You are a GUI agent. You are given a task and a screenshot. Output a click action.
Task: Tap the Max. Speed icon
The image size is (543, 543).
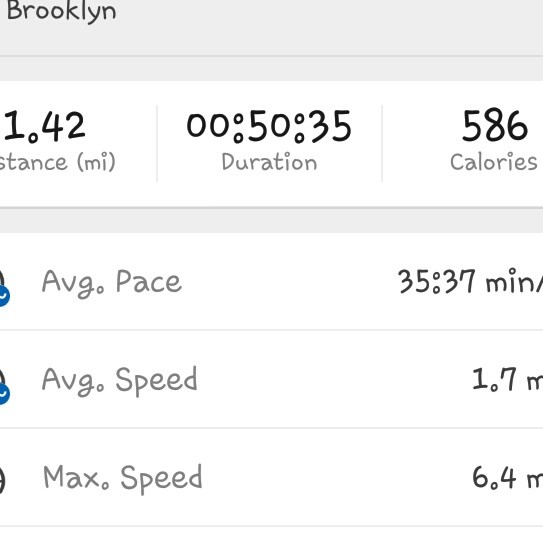(x=2, y=480)
